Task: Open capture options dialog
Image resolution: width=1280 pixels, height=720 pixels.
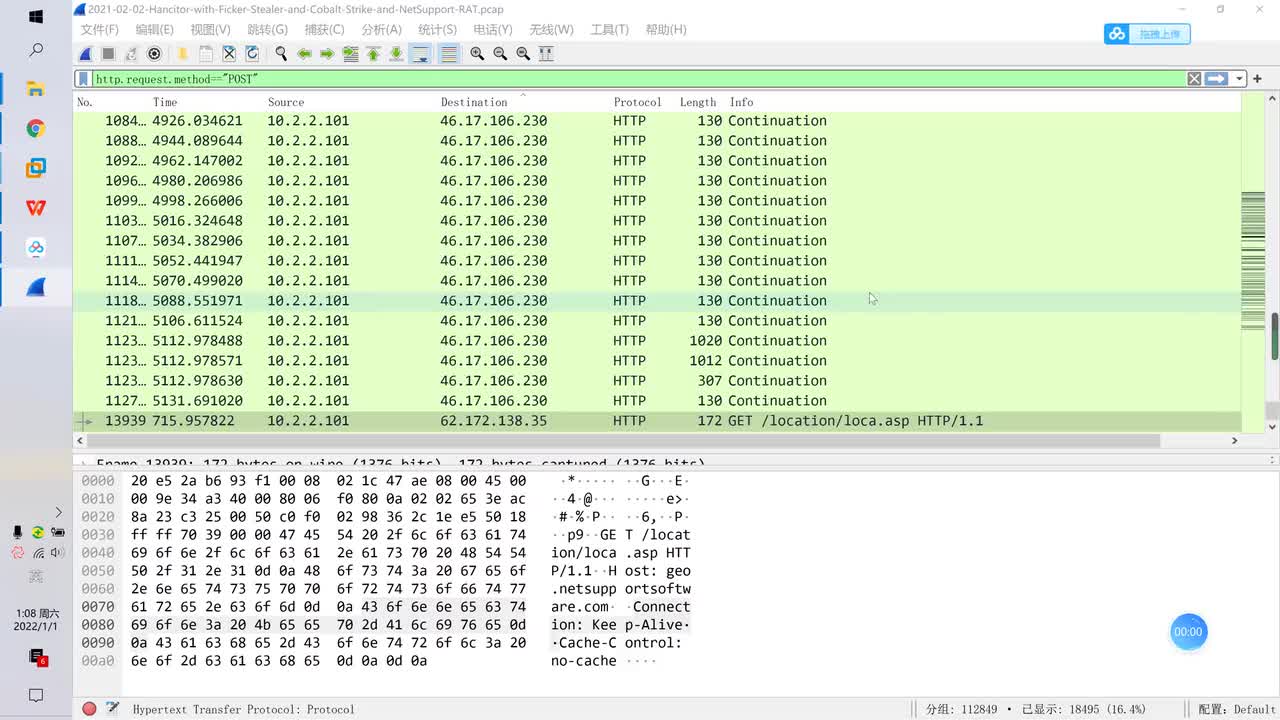Action: tap(154, 54)
